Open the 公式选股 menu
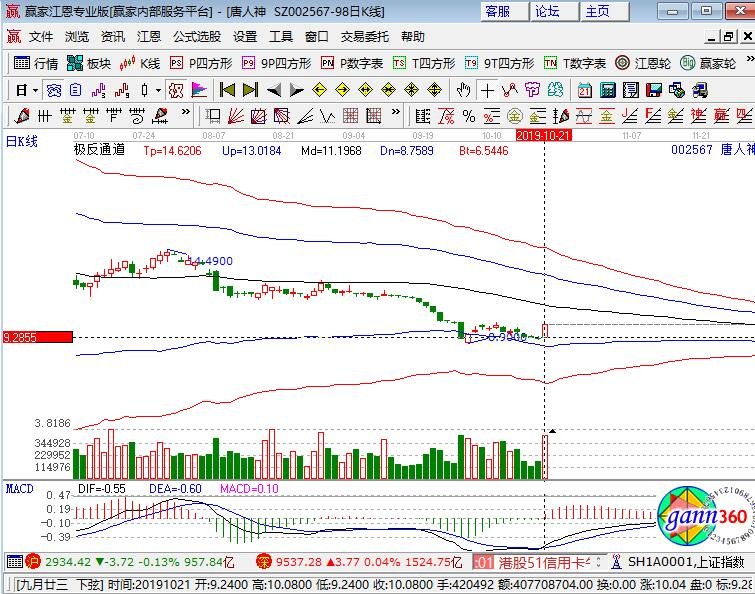 tap(197, 37)
